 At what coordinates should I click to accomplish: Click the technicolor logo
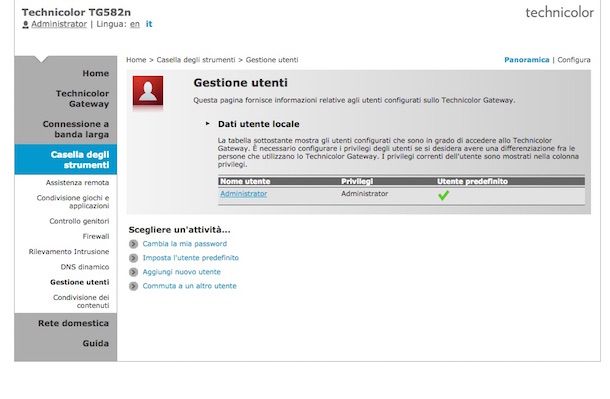tap(559, 12)
